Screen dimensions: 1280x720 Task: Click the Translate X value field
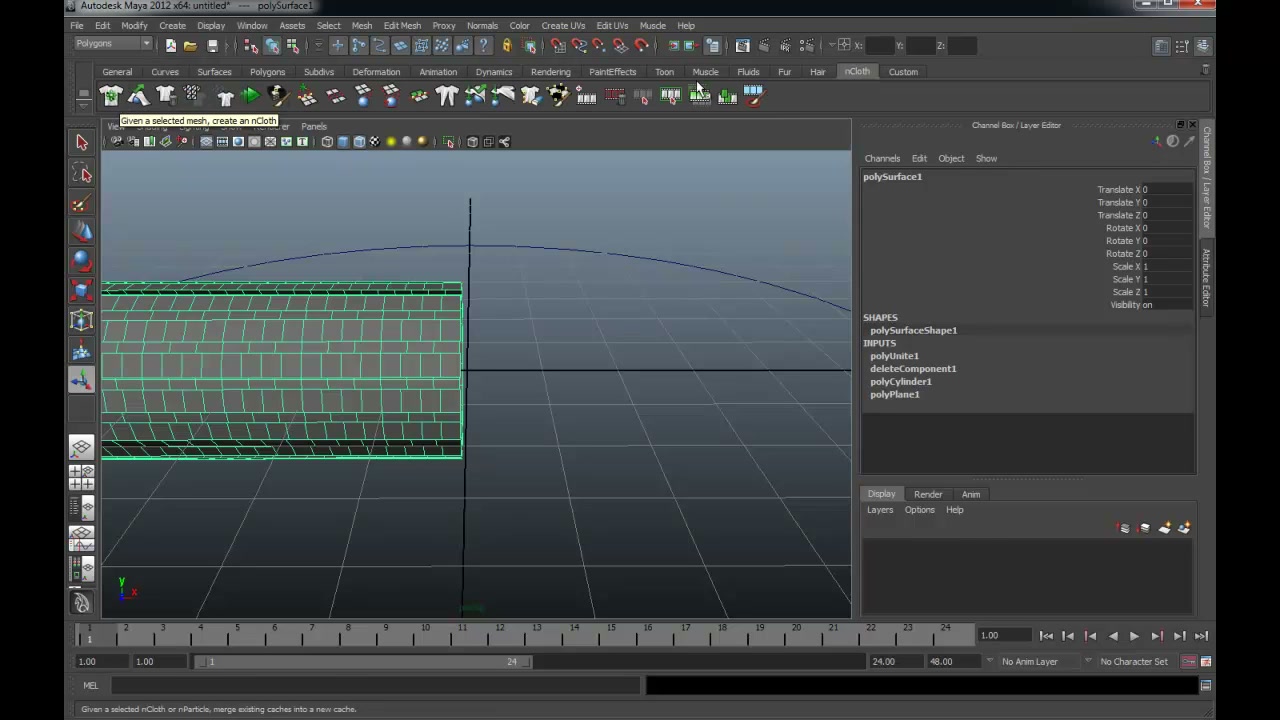tap(1166, 190)
